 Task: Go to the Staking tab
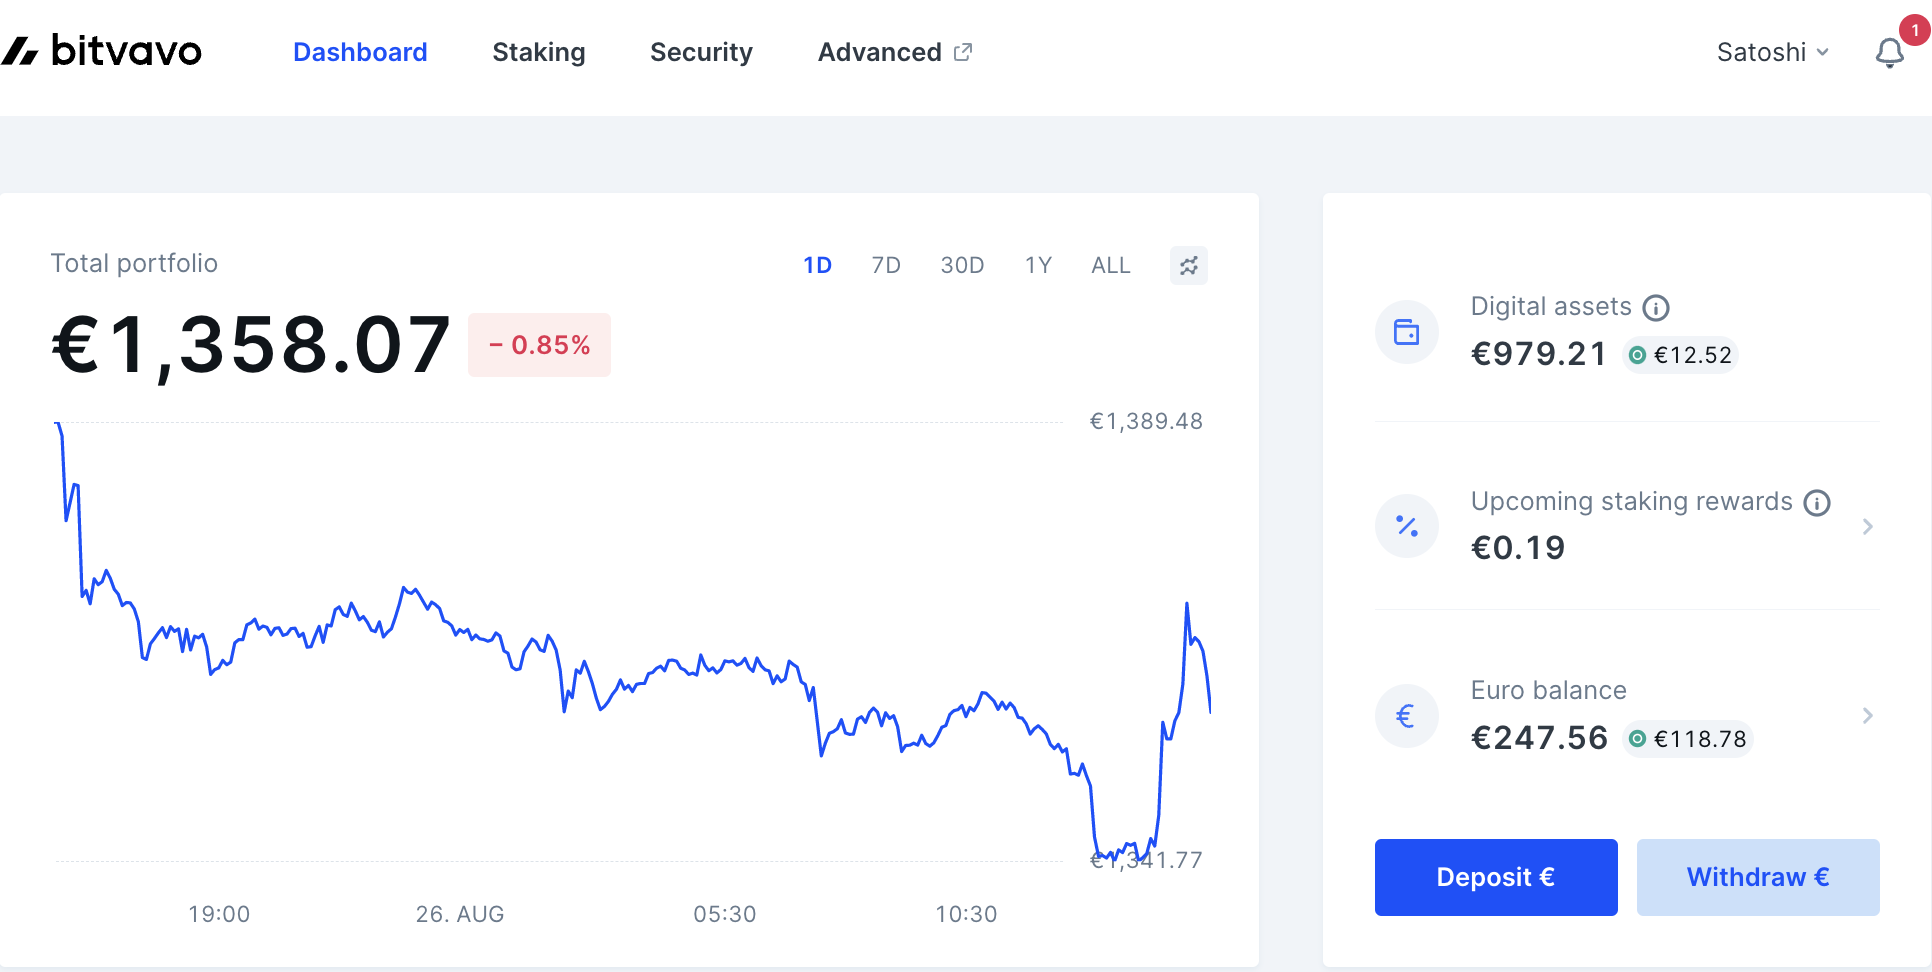point(539,52)
